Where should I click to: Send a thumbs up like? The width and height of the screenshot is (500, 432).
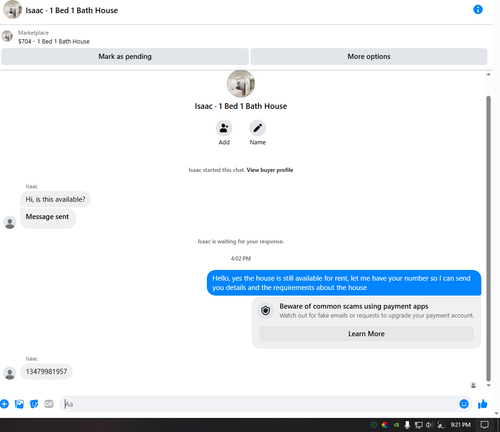483,404
